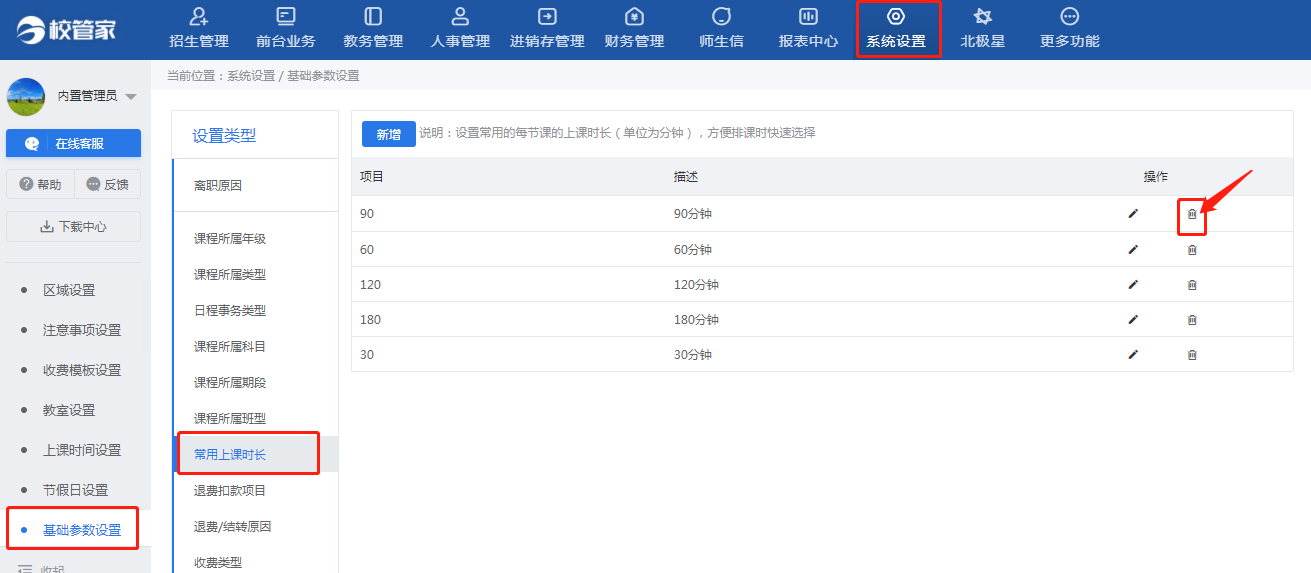Click the 校管家 logo

tap(67, 30)
